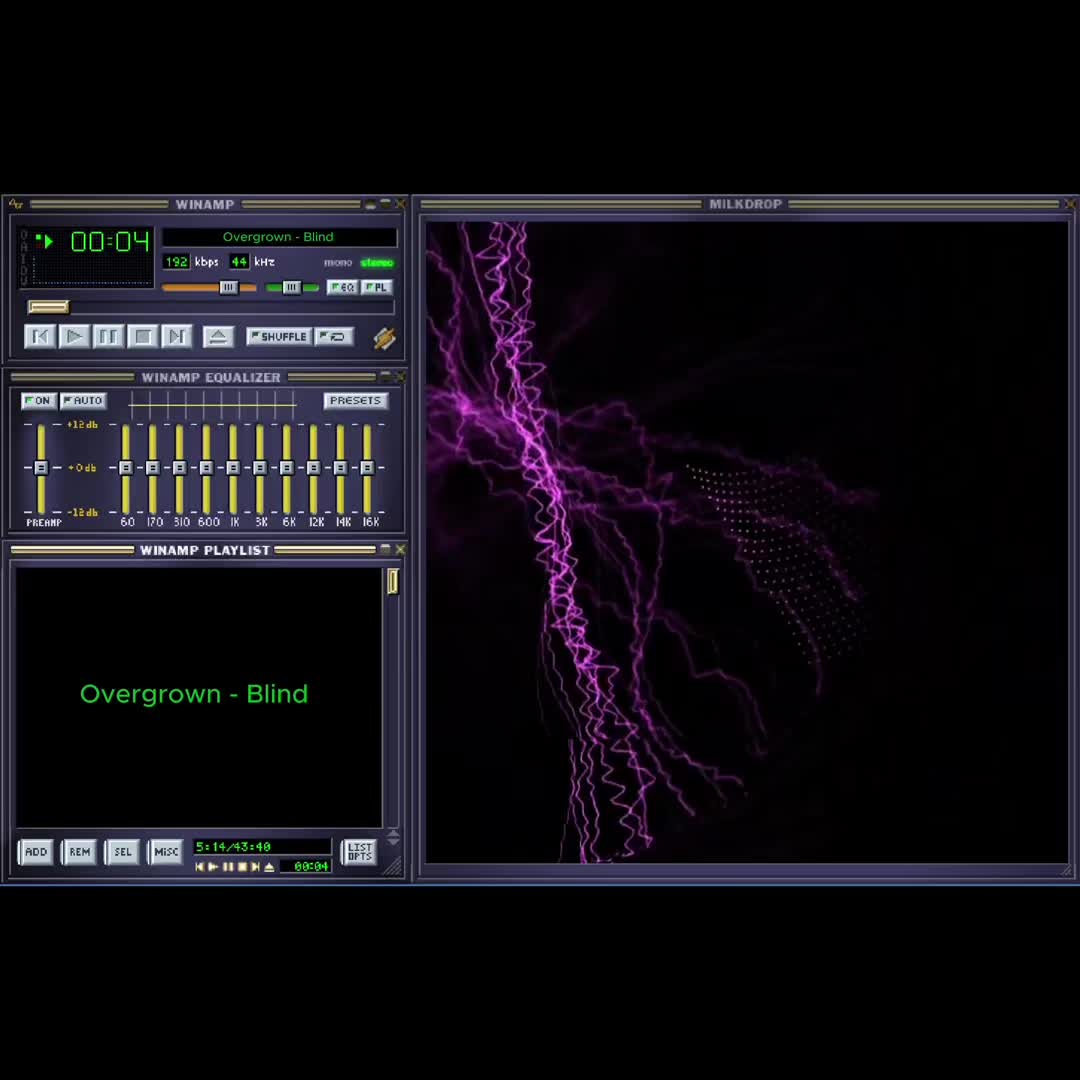Toggle the EQ window button
Viewport: 1080px width, 1080px height.
tap(342, 287)
